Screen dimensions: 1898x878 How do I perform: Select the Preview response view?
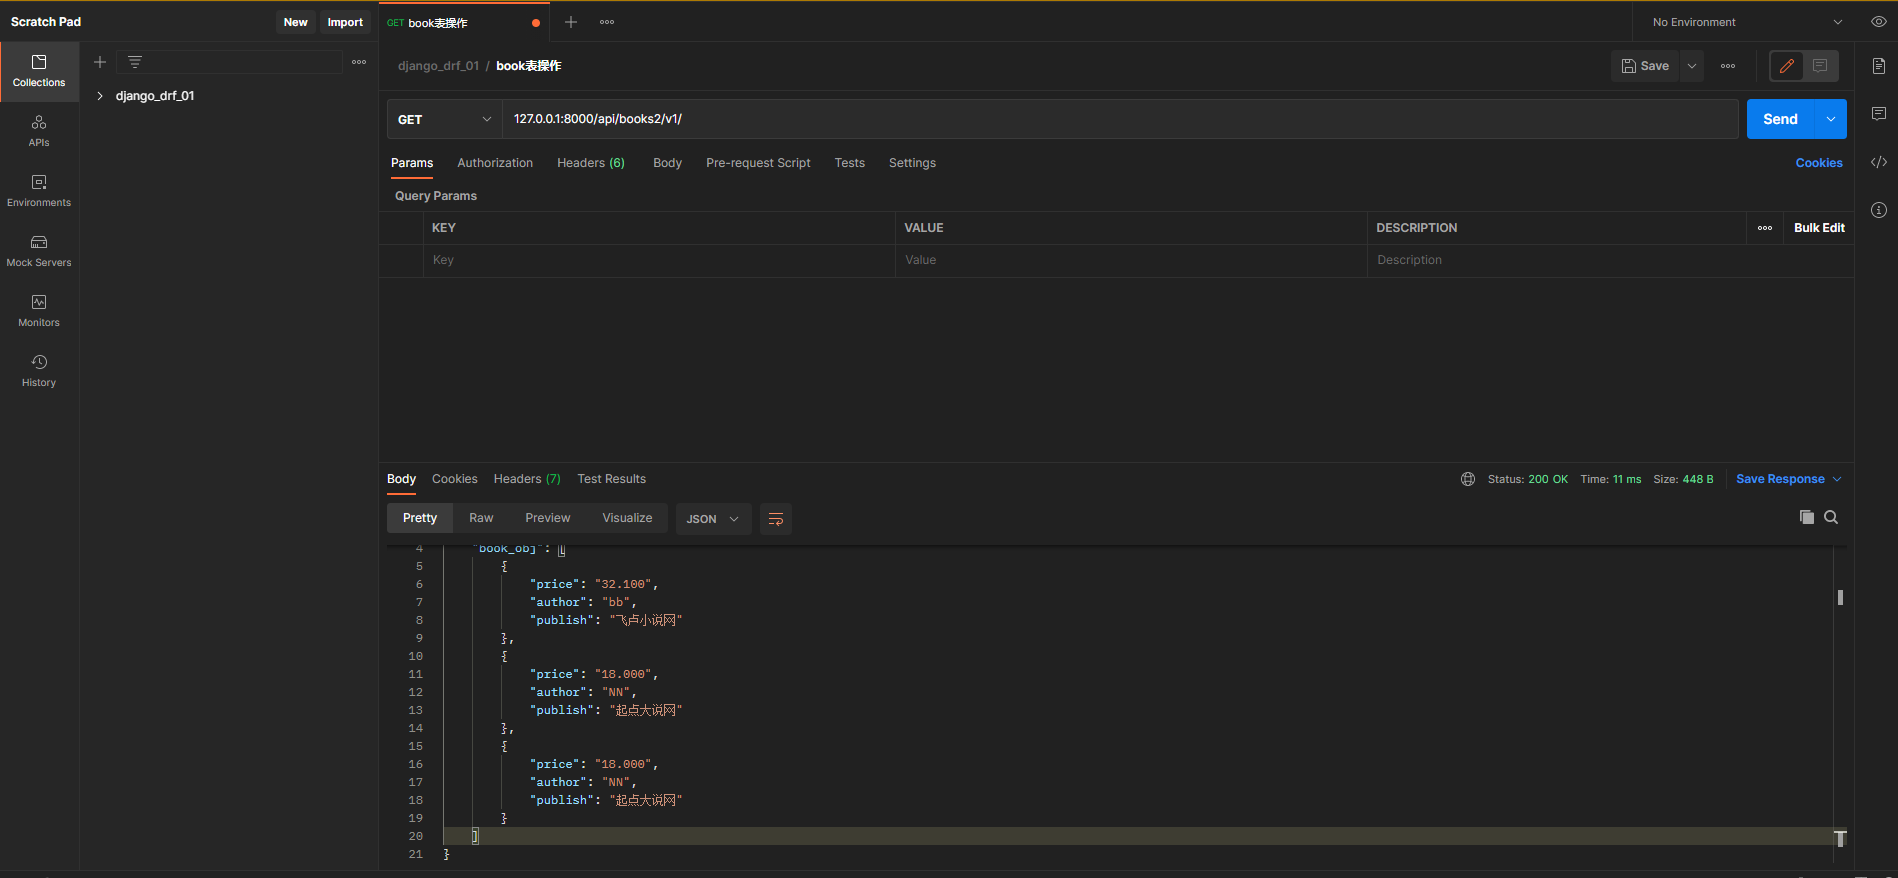548,518
